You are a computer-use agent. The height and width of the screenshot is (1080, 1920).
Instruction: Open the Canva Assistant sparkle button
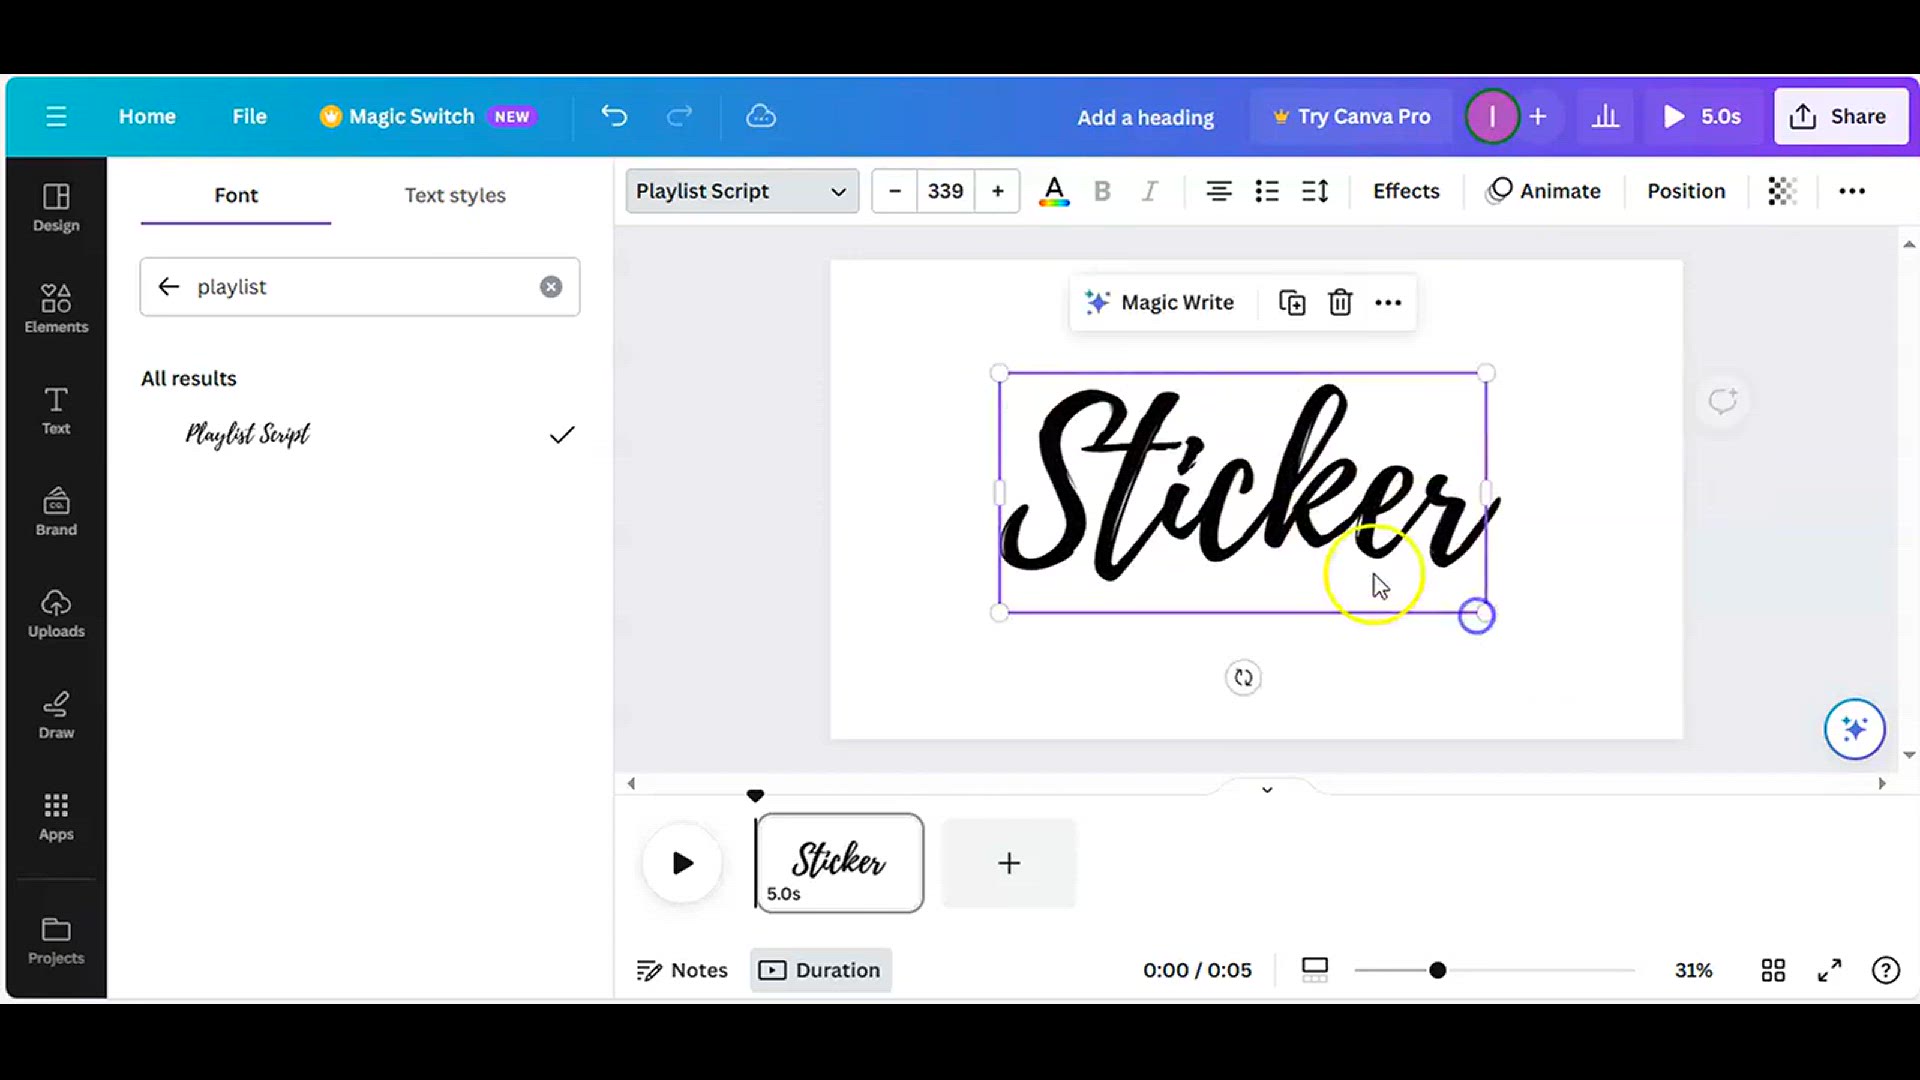[1854, 729]
